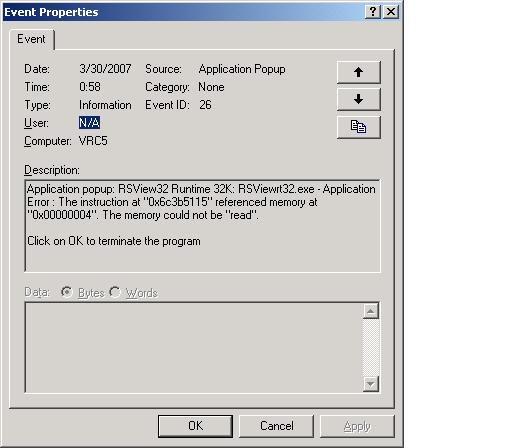Click the Event ID value 26
The width and height of the screenshot is (512, 448).
tap(205, 105)
